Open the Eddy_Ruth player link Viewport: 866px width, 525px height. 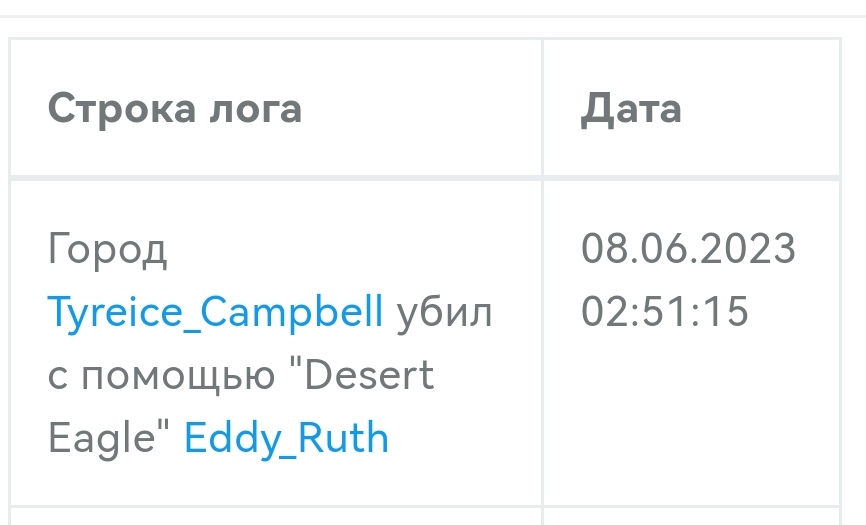(286, 437)
